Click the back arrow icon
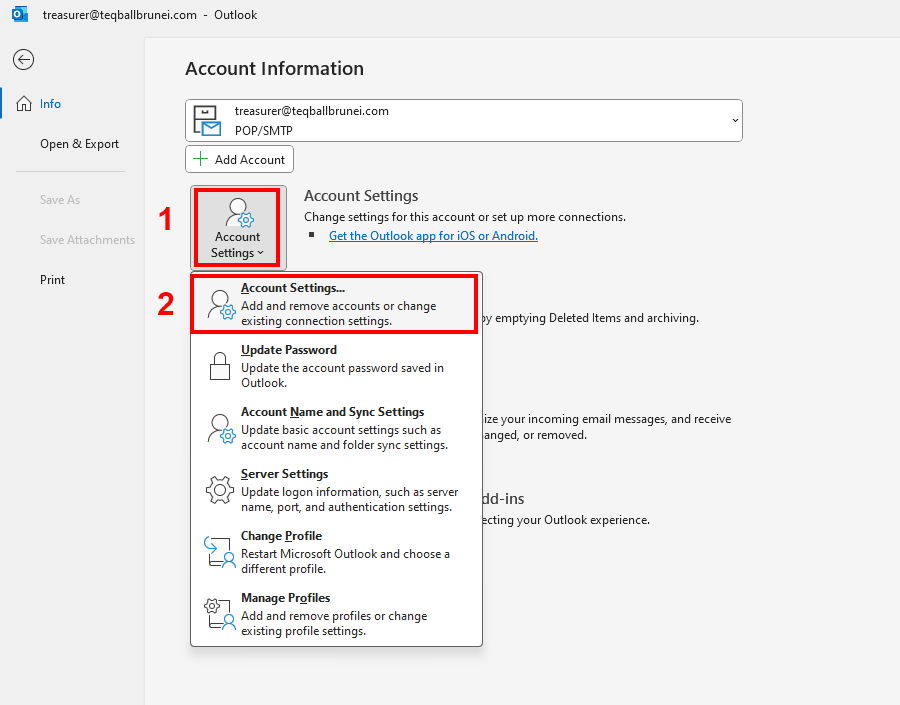The height and width of the screenshot is (705, 900). 23,60
